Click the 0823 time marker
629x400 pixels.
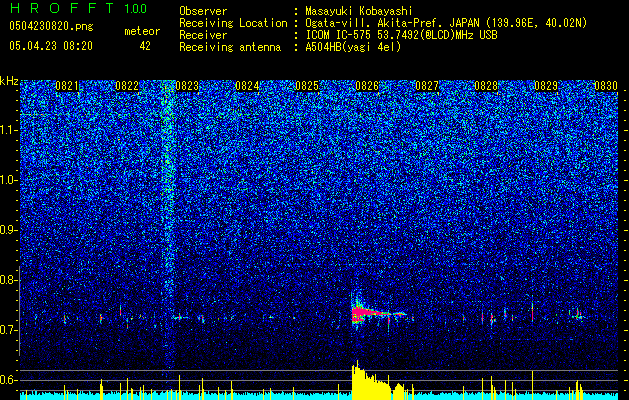pos(187,86)
